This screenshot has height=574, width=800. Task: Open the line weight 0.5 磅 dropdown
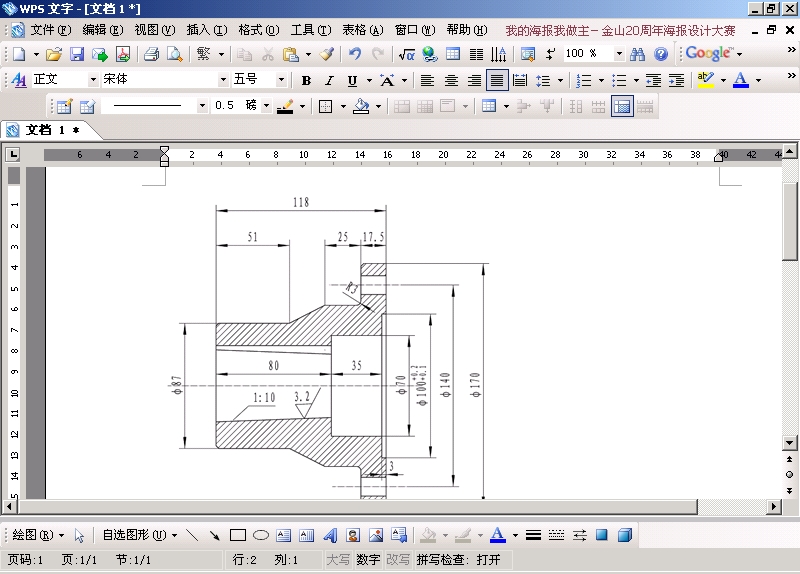[x=266, y=106]
